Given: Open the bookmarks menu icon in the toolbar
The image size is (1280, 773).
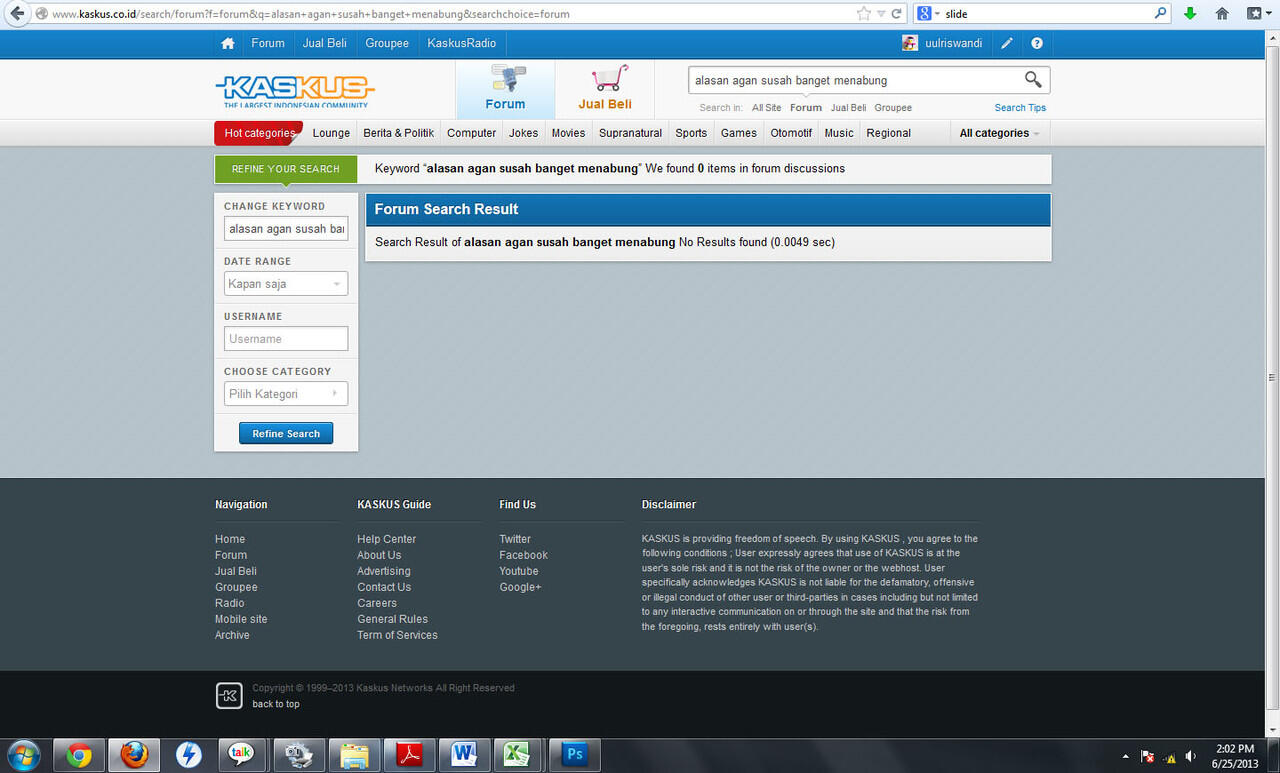Looking at the screenshot, I should pyautogui.click(x=1254, y=14).
